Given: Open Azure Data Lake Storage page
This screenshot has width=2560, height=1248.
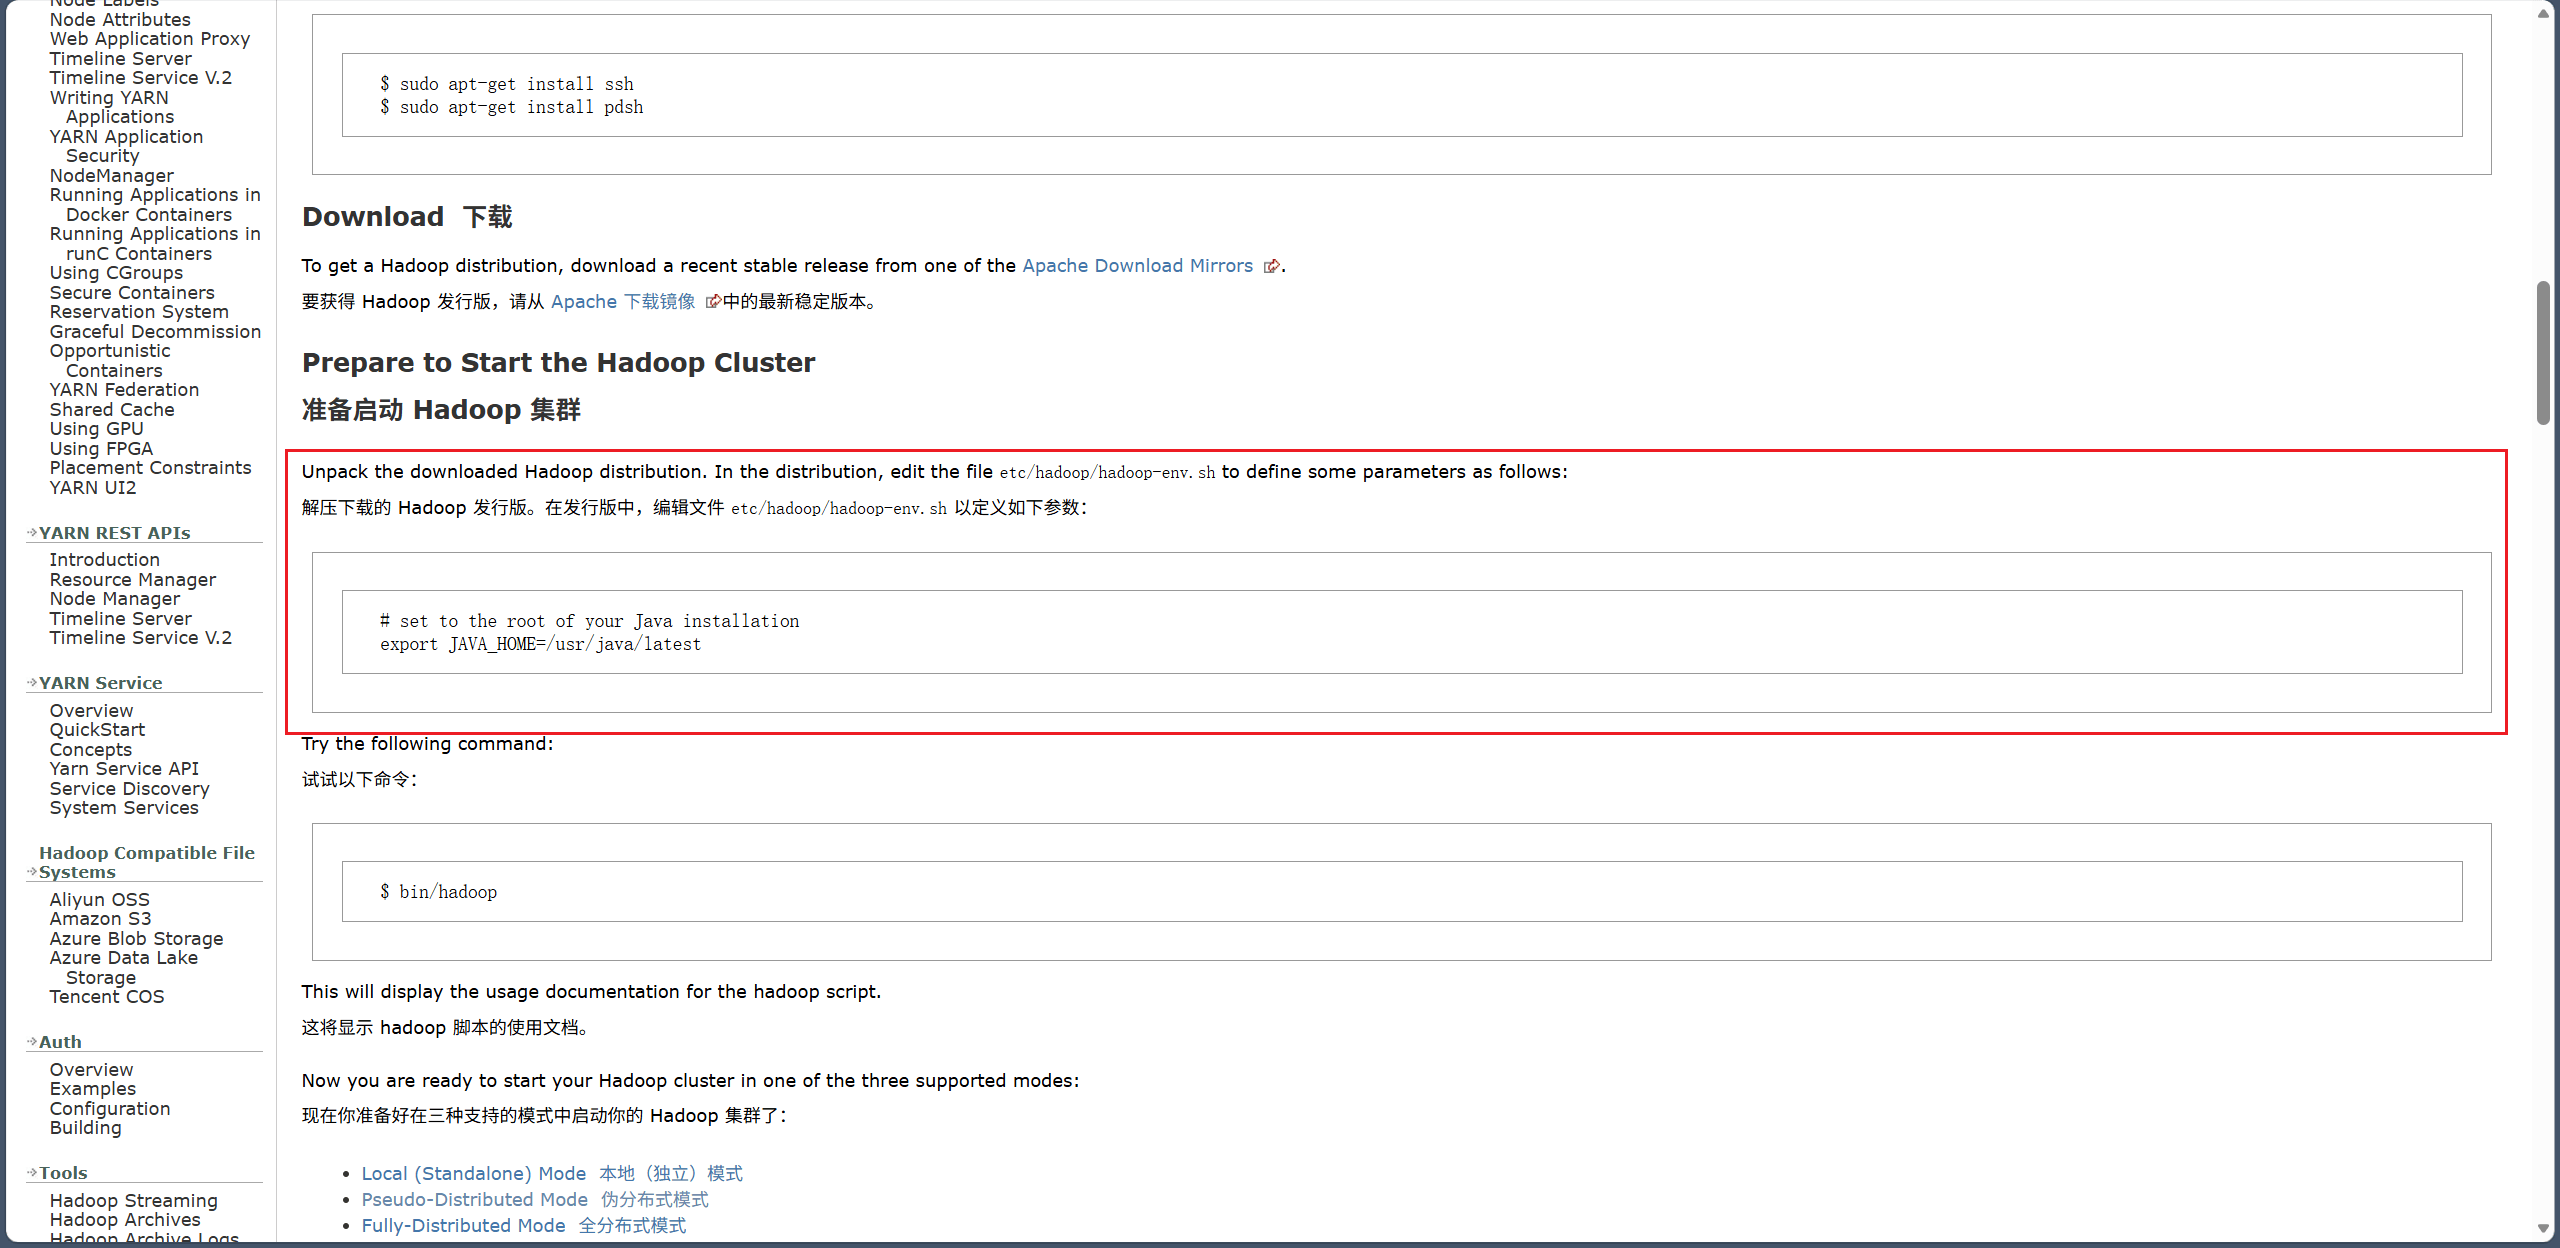Looking at the screenshot, I should pos(124,968).
